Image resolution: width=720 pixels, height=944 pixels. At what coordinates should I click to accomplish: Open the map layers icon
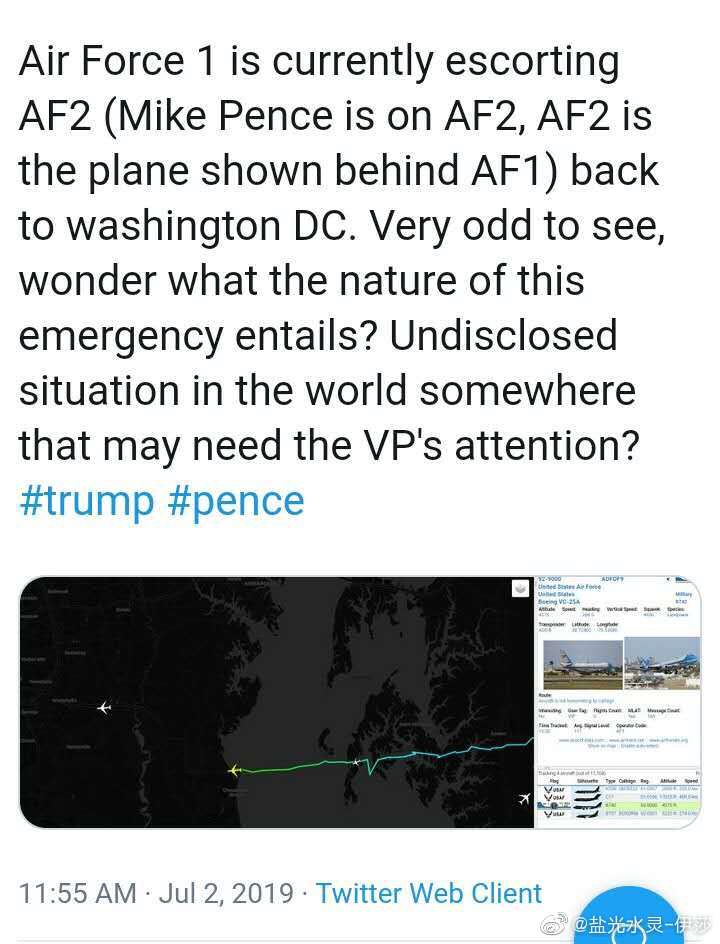(x=520, y=589)
